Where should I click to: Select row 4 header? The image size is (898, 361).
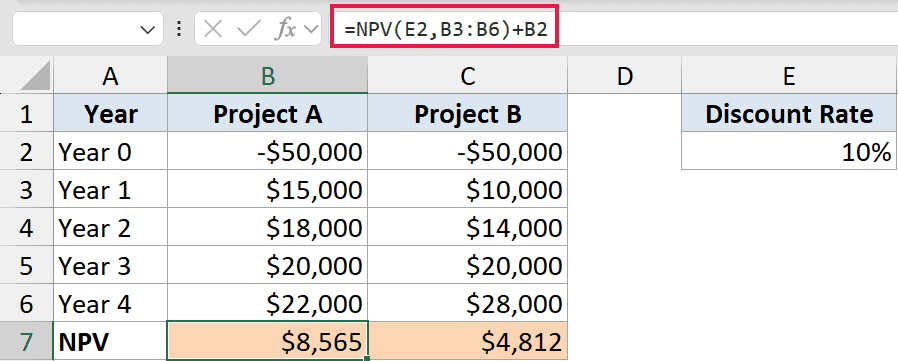coord(26,228)
